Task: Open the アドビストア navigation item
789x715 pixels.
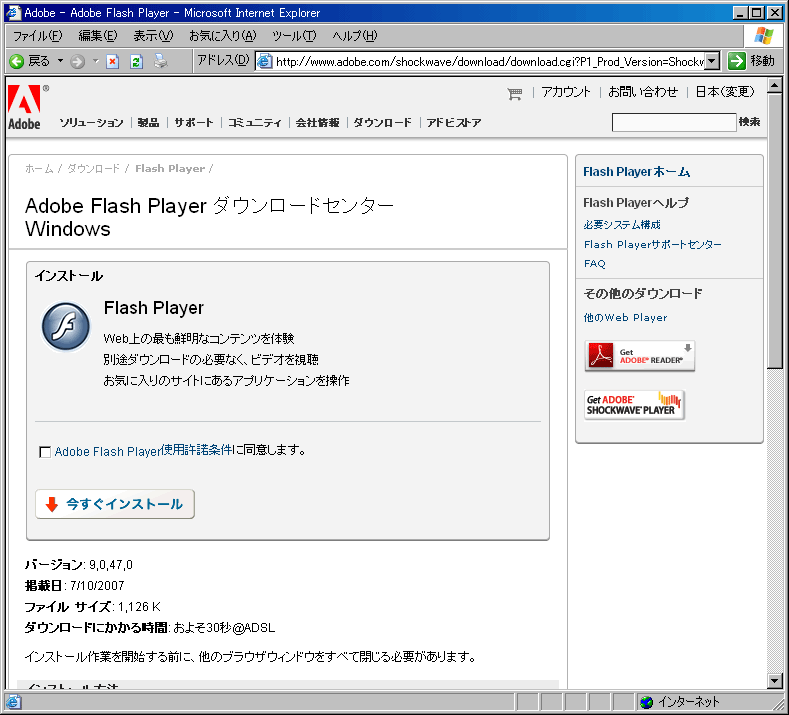Action: click(454, 123)
